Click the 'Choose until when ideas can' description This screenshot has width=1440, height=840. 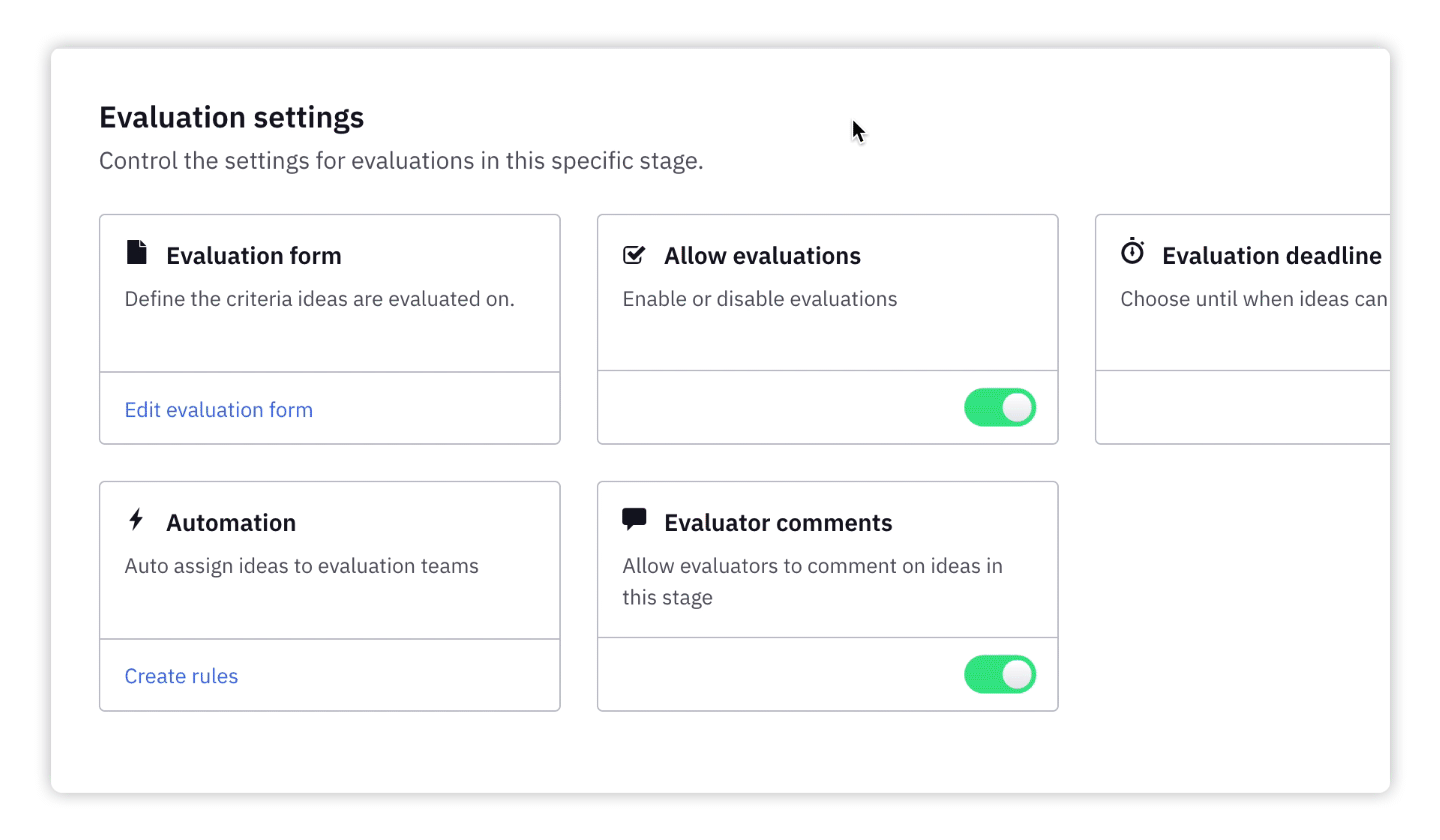click(1254, 299)
